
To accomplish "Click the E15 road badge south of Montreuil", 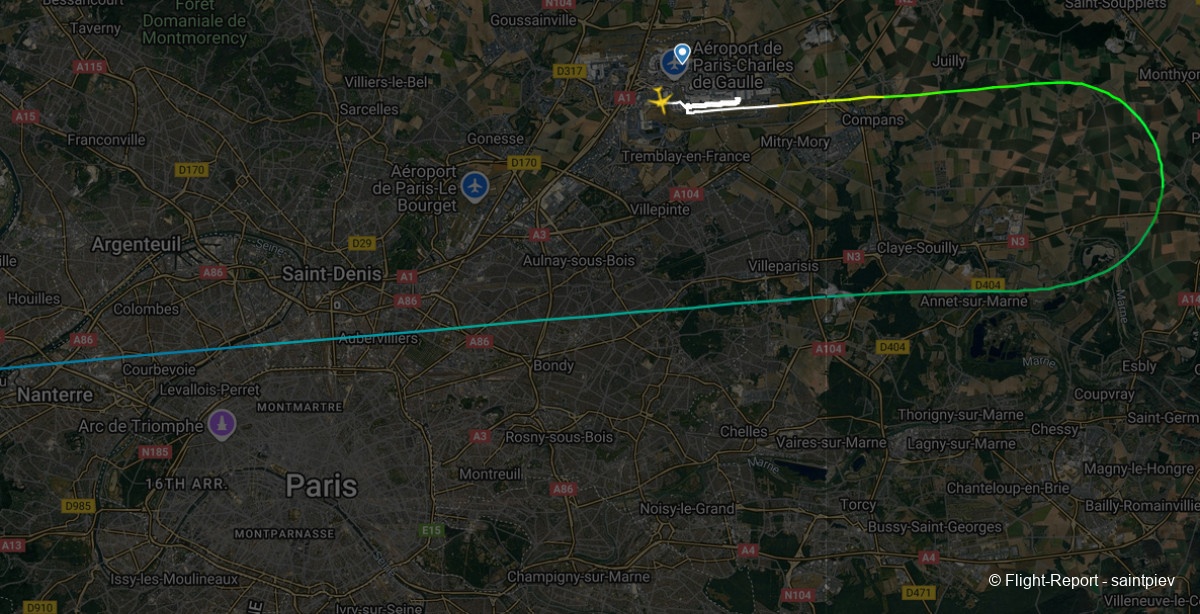I will pyautogui.click(x=432, y=530).
